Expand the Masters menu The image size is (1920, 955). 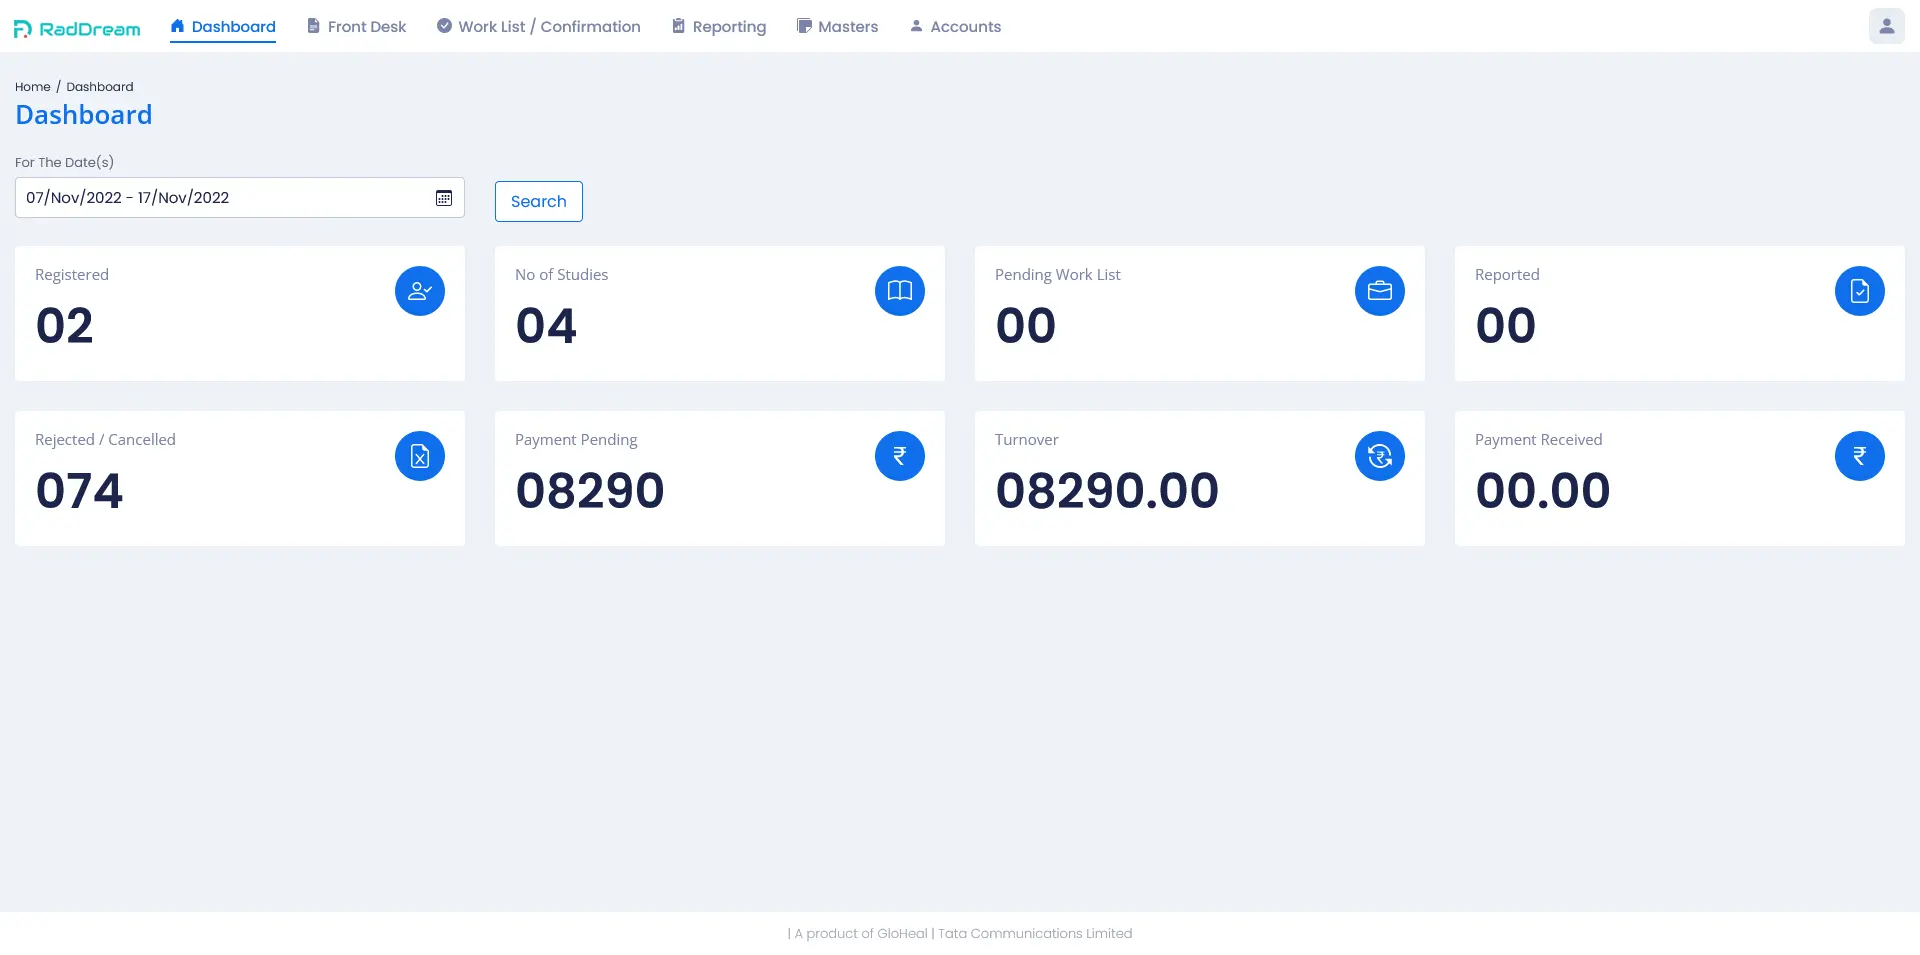pyautogui.click(x=837, y=27)
